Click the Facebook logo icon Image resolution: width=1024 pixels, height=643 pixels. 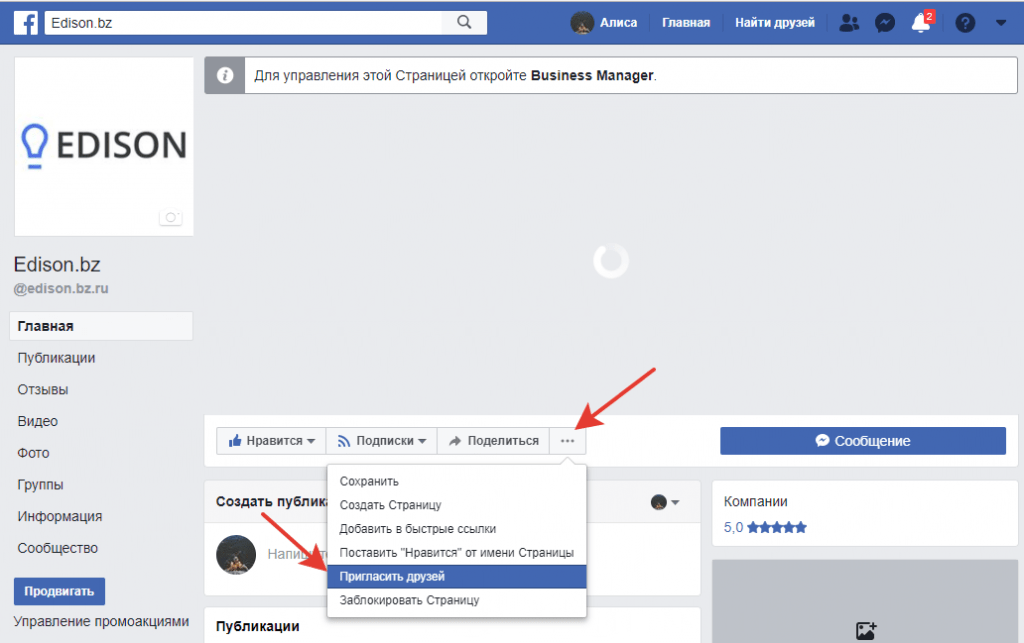click(25, 23)
